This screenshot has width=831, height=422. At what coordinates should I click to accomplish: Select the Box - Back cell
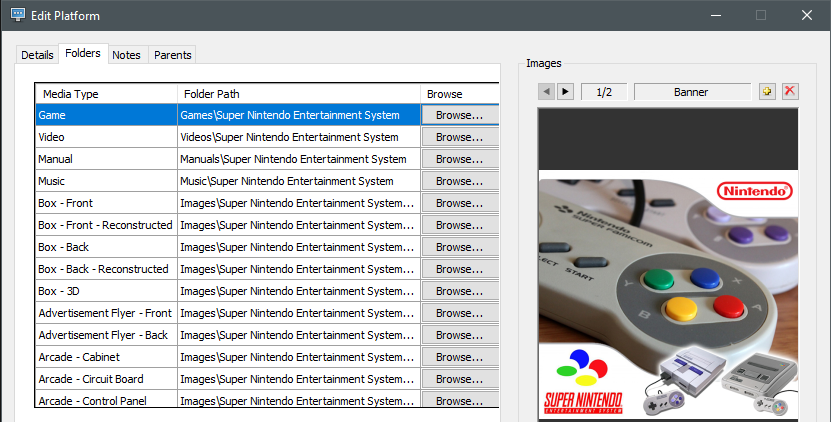[x=106, y=247]
